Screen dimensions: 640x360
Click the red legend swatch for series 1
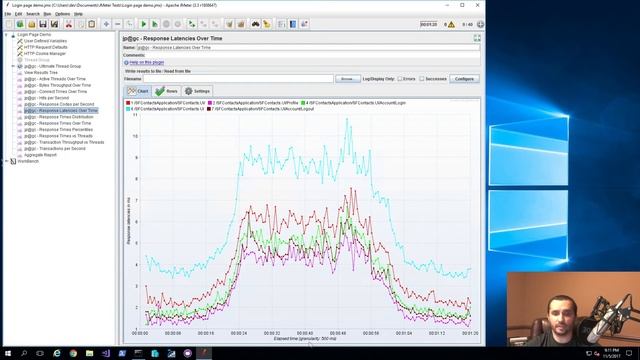click(x=128, y=103)
